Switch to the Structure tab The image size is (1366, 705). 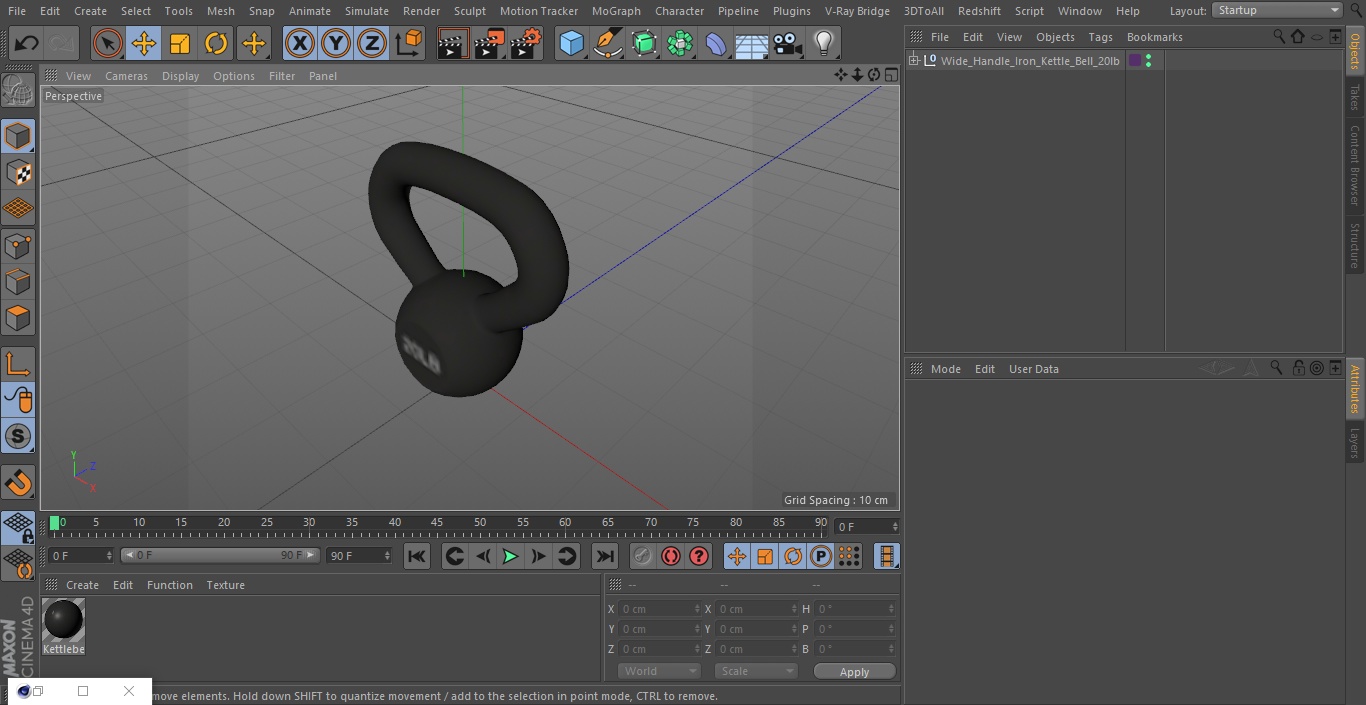1355,245
